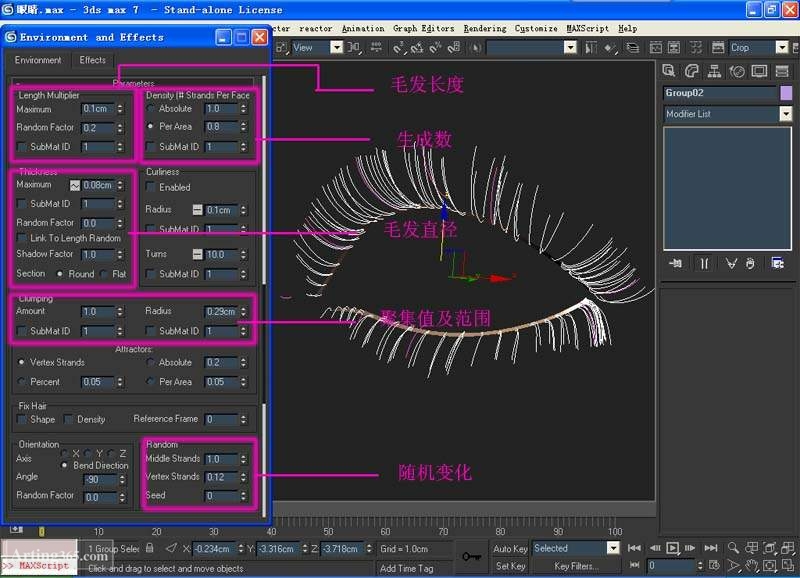Open the Animation menu
Viewport: 800px width, 578px height.
coord(363,29)
